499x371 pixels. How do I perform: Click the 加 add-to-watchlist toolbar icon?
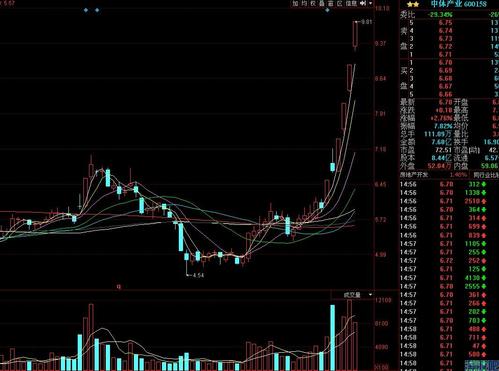tap(296, 3)
